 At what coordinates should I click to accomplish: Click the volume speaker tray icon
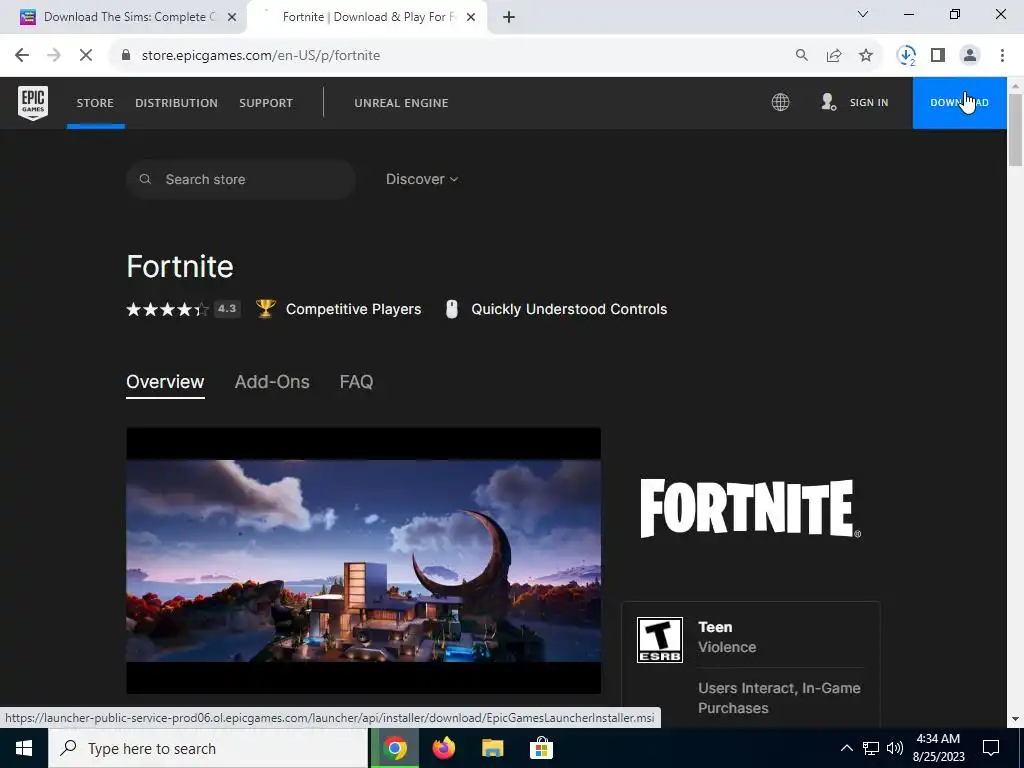coord(895,748)
